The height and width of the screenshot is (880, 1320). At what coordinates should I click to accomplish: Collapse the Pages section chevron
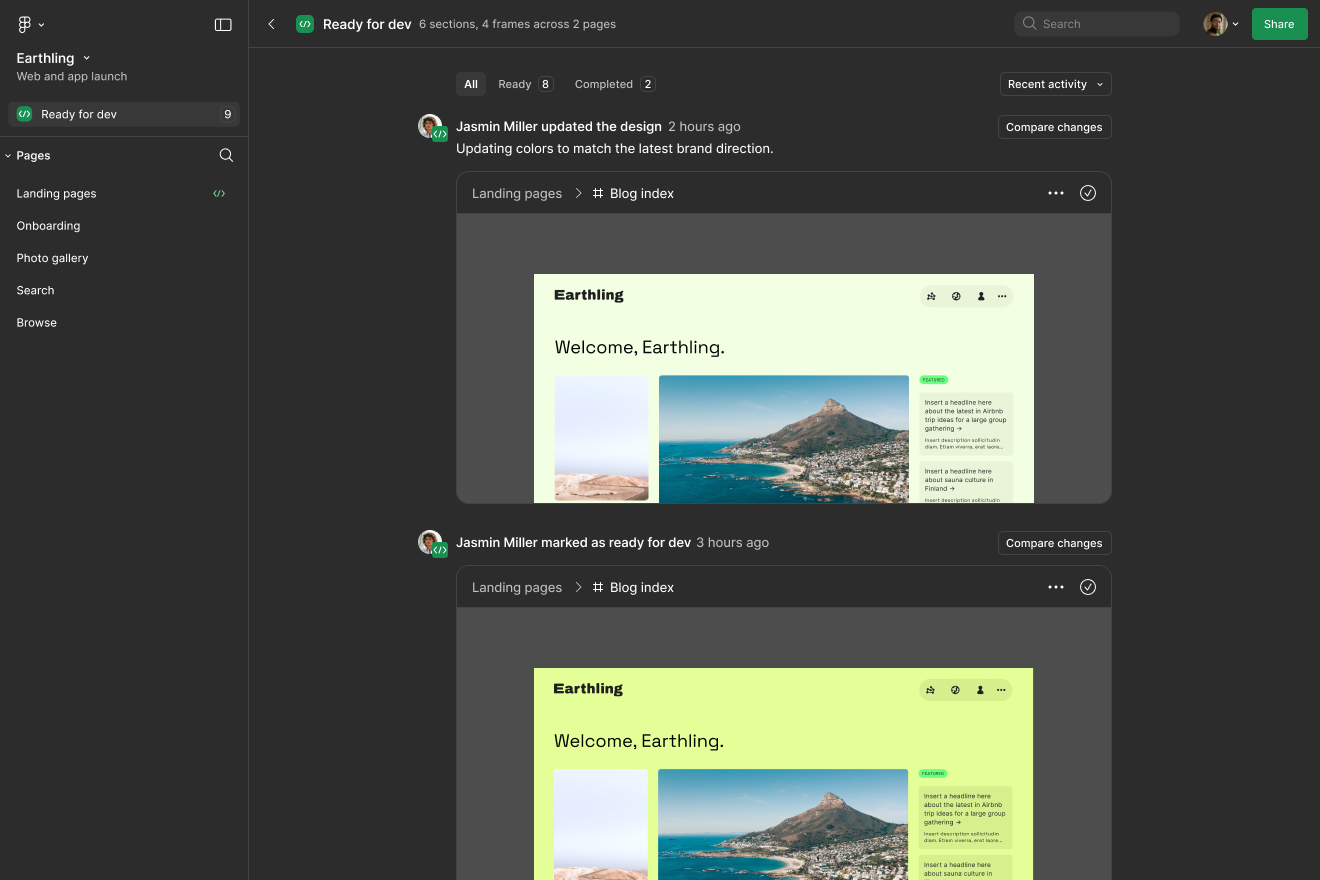[x=7, y=155]
